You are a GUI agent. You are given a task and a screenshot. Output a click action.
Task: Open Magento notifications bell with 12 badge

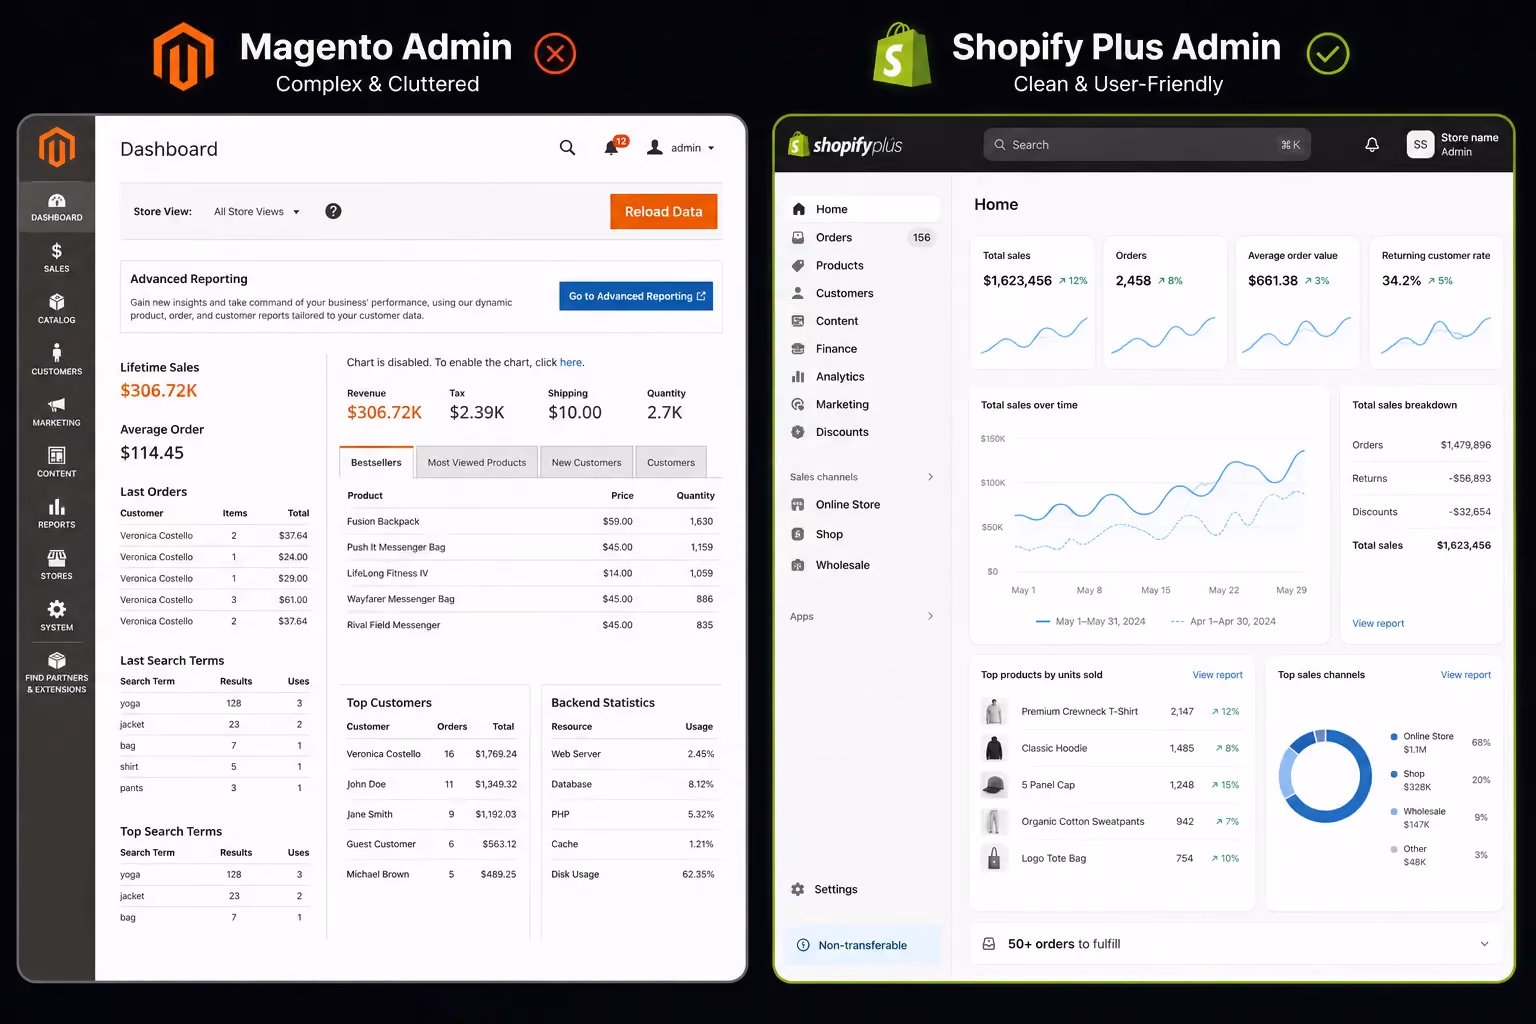(x=614, y=146)
